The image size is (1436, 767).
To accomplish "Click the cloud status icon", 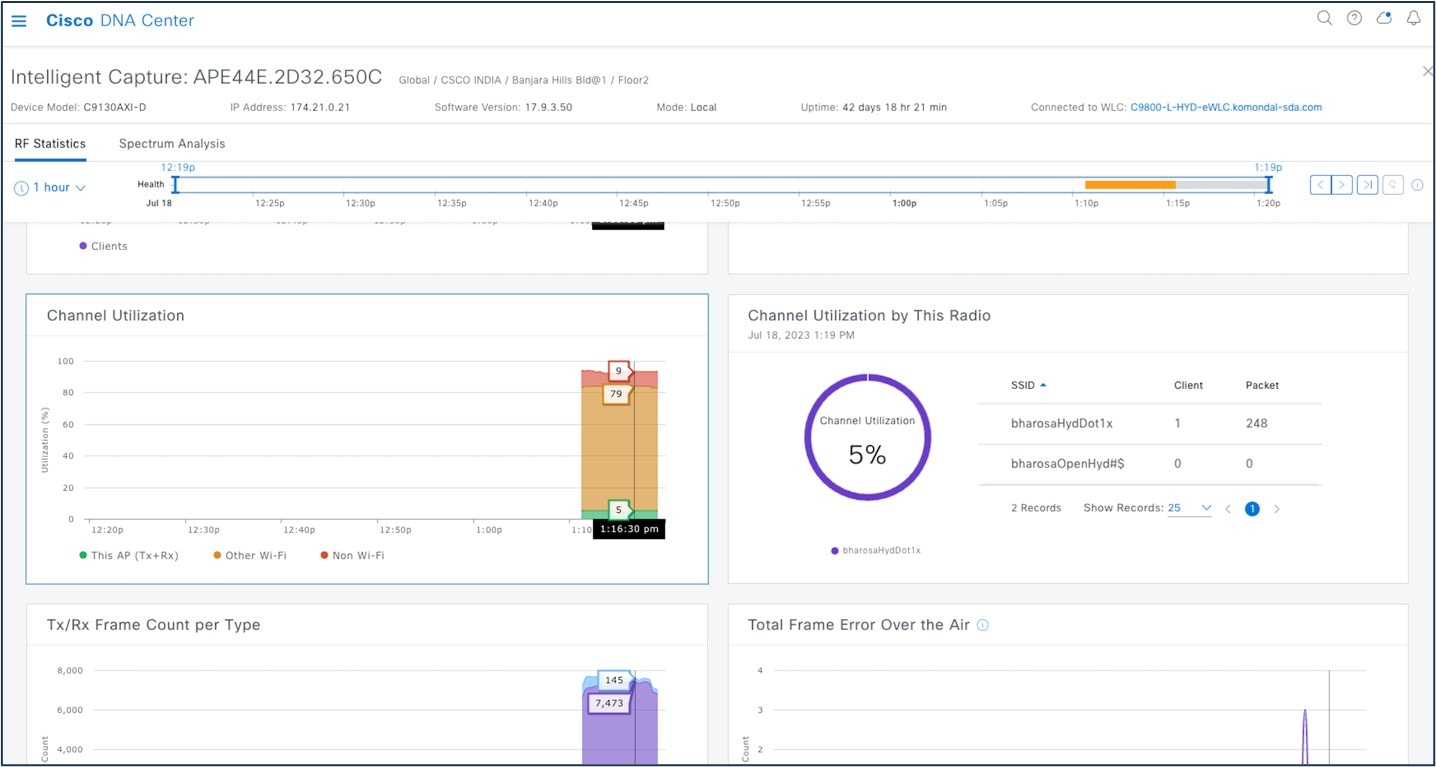I will (1384, 18).
